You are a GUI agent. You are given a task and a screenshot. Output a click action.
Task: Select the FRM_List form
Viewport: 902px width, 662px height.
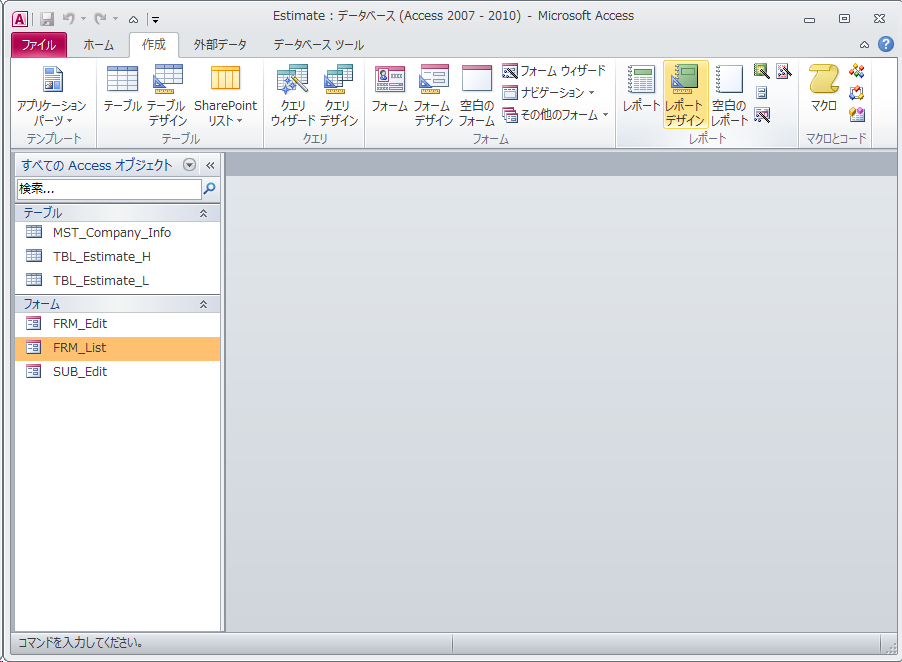117,348
